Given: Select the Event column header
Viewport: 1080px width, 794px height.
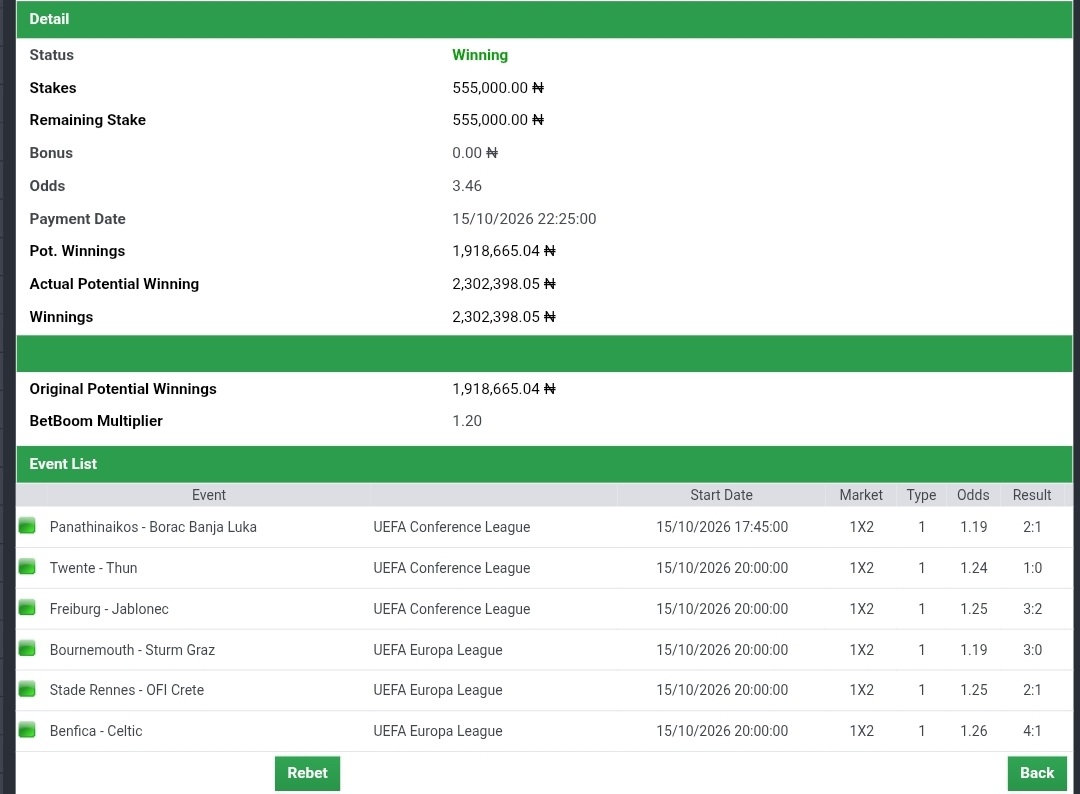Looking at the screenshot, I should click(x=208, y=495).
